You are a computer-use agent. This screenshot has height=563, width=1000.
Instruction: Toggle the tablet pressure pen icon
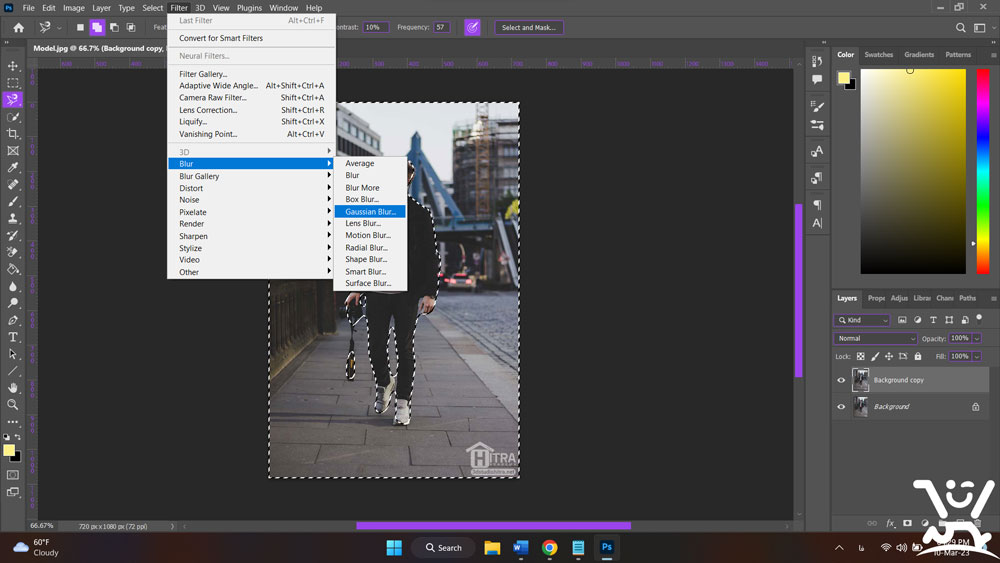pos(472,27)
